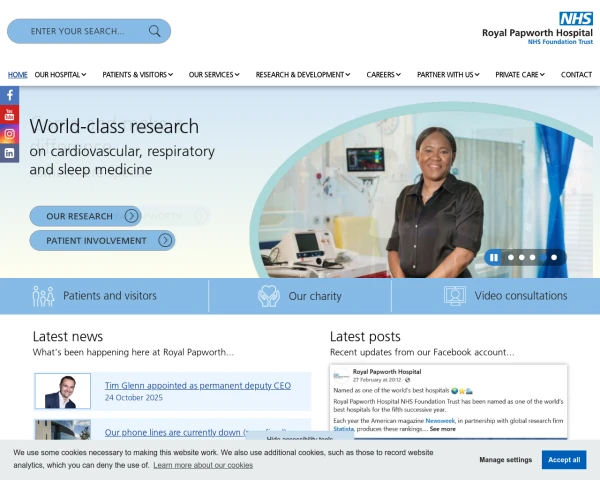The width and height of the screenshot is (600, 480).
Task: Expand the Our Hospital menu
Action: pos(60,75)
